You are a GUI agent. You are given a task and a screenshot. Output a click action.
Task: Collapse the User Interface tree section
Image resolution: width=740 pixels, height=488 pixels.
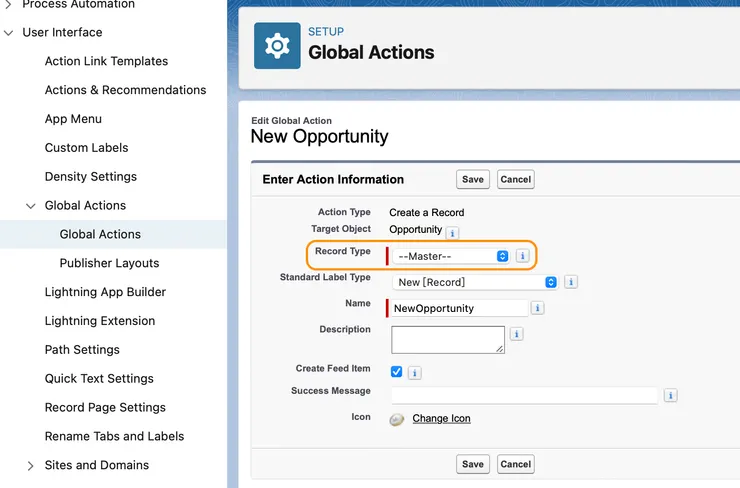8,32
